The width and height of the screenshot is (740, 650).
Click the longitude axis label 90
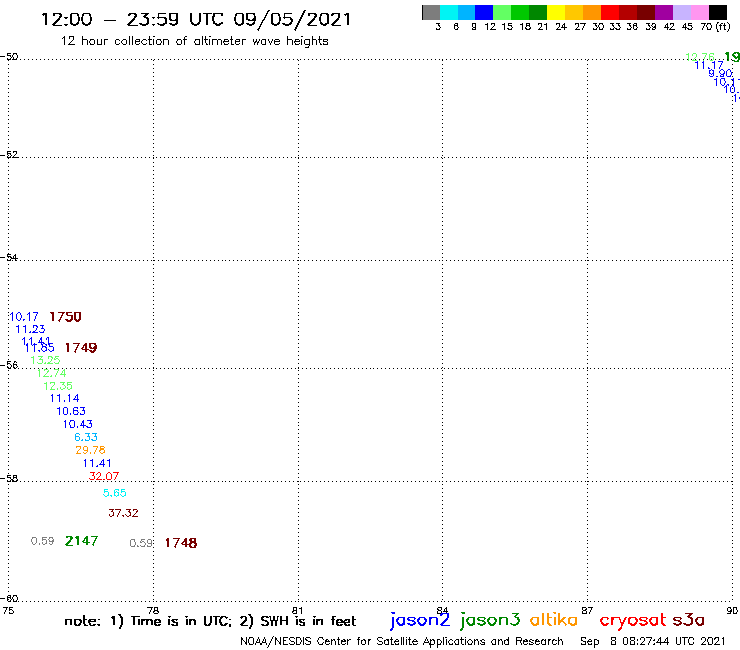pos(732,611)
